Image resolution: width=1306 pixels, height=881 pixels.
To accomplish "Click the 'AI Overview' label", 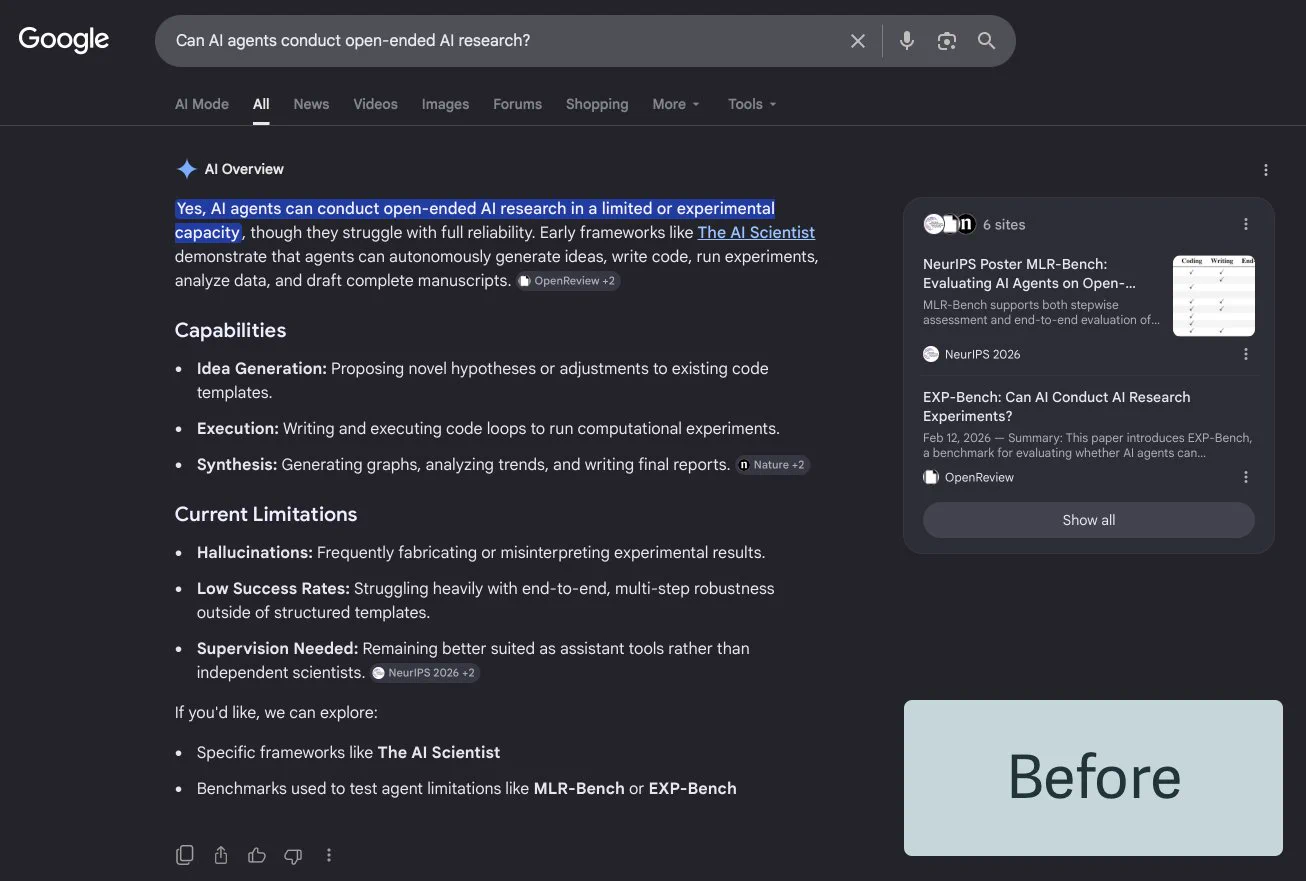I will click(244, 169).
